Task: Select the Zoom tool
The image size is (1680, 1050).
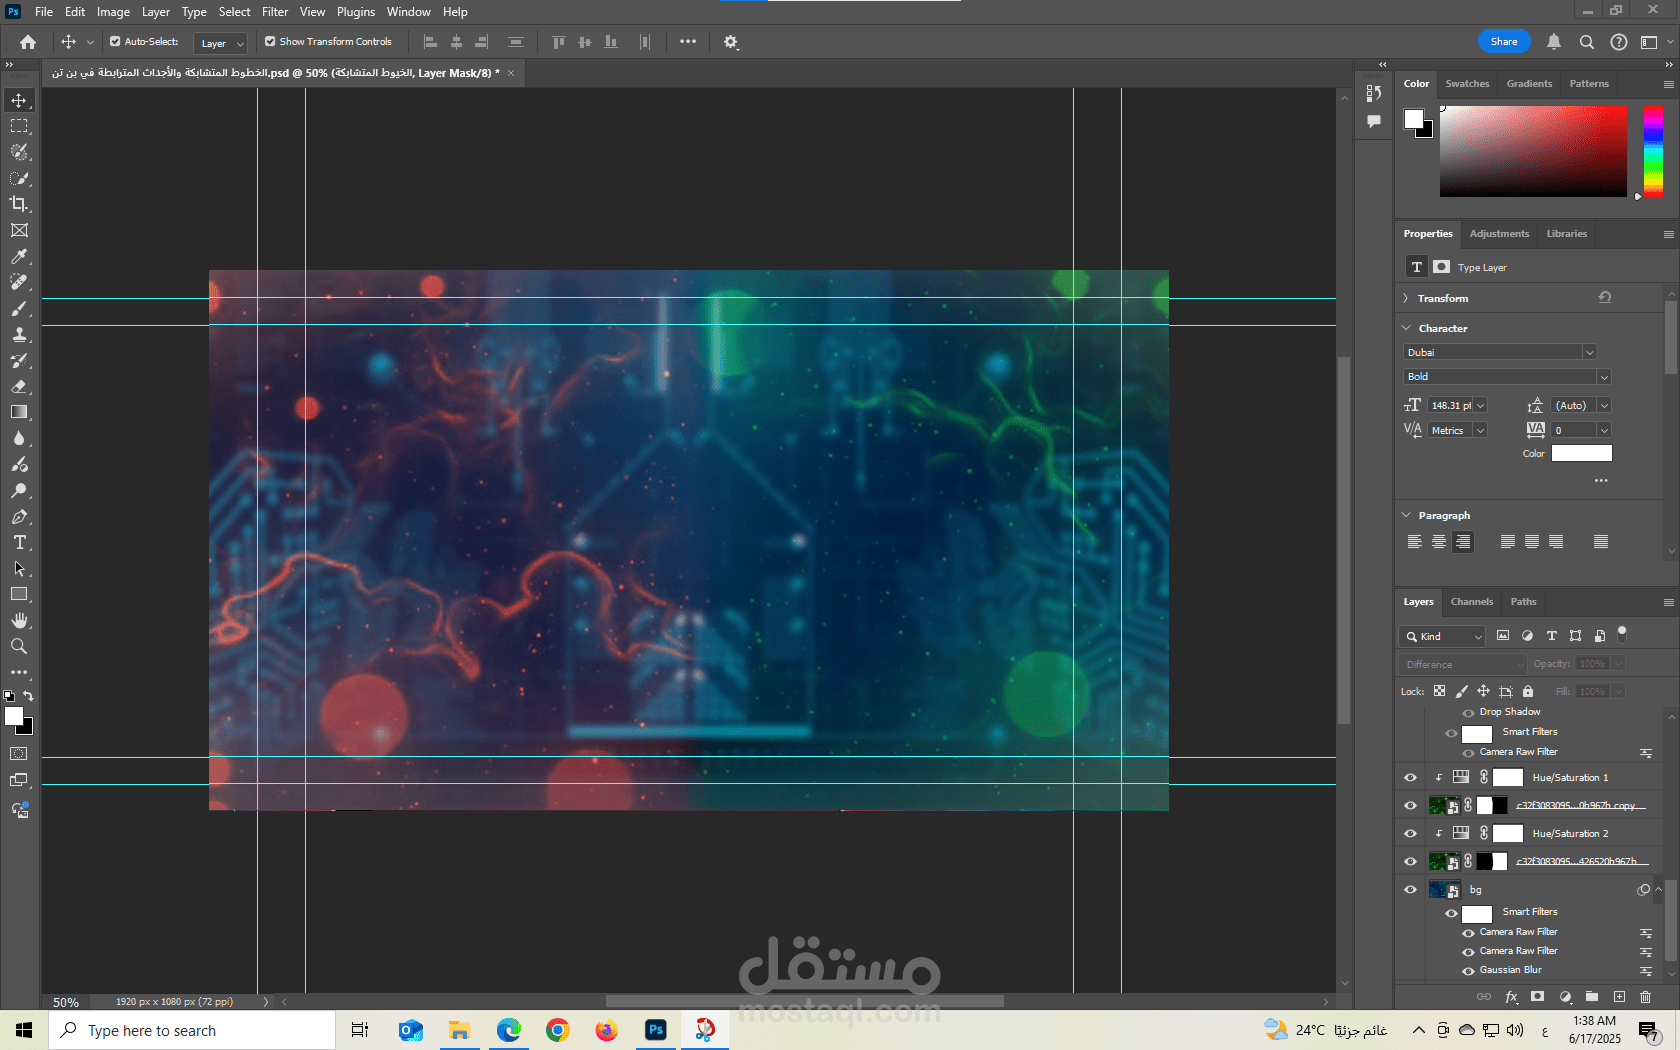Action: [19, 646]
